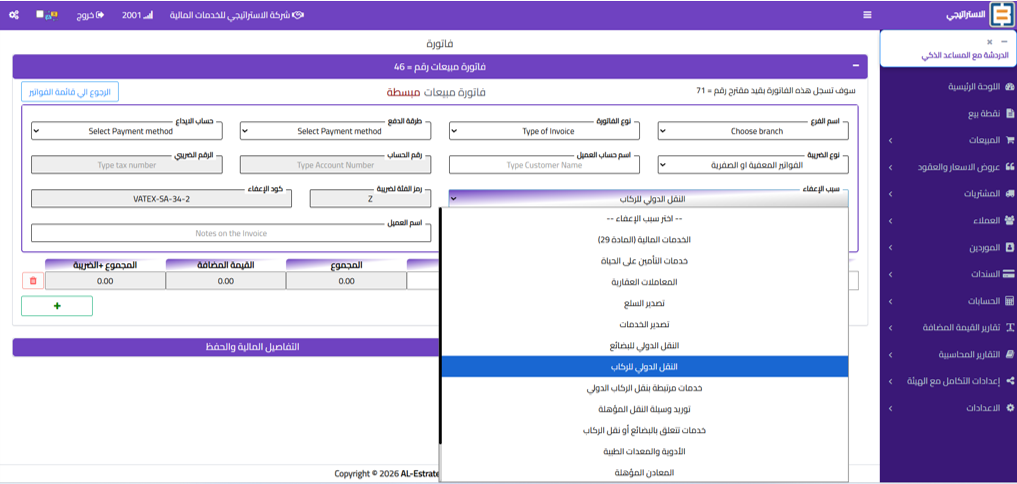Click the vouchers card icon

pos(1009,274)
